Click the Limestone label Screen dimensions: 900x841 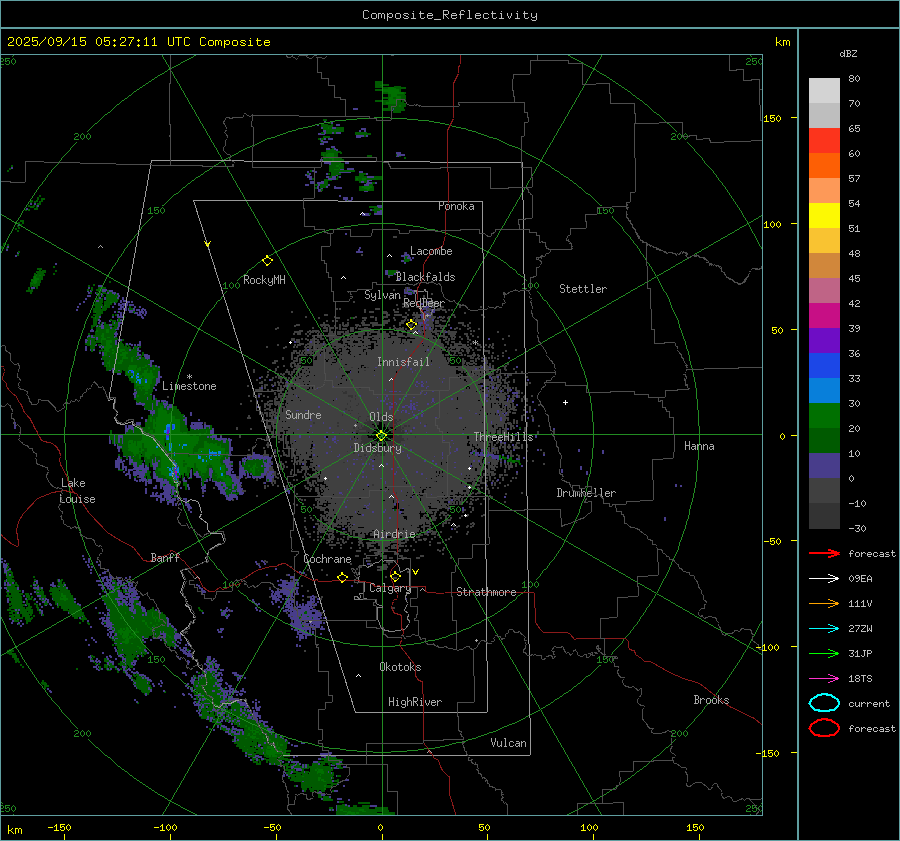coord(189,386)
